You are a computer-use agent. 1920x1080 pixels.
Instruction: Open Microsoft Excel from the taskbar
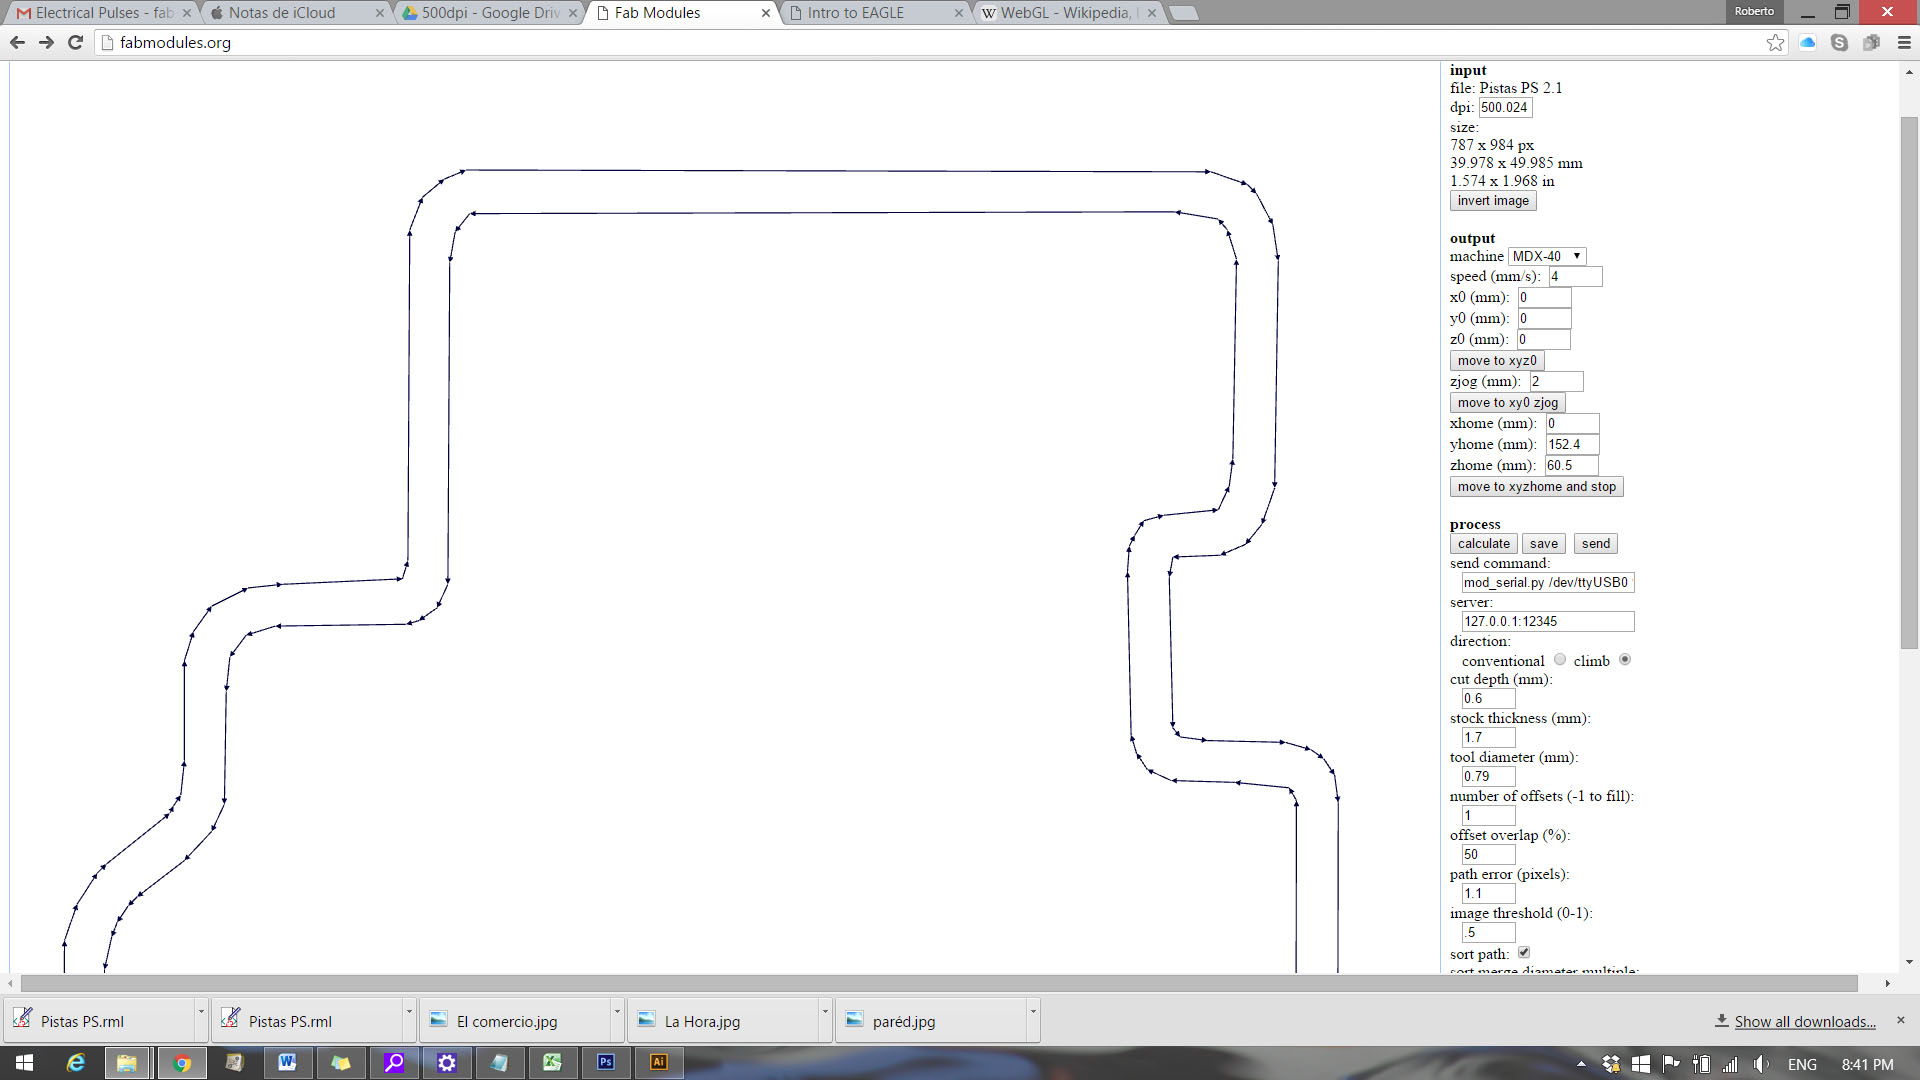click(x=552, y=1063)
